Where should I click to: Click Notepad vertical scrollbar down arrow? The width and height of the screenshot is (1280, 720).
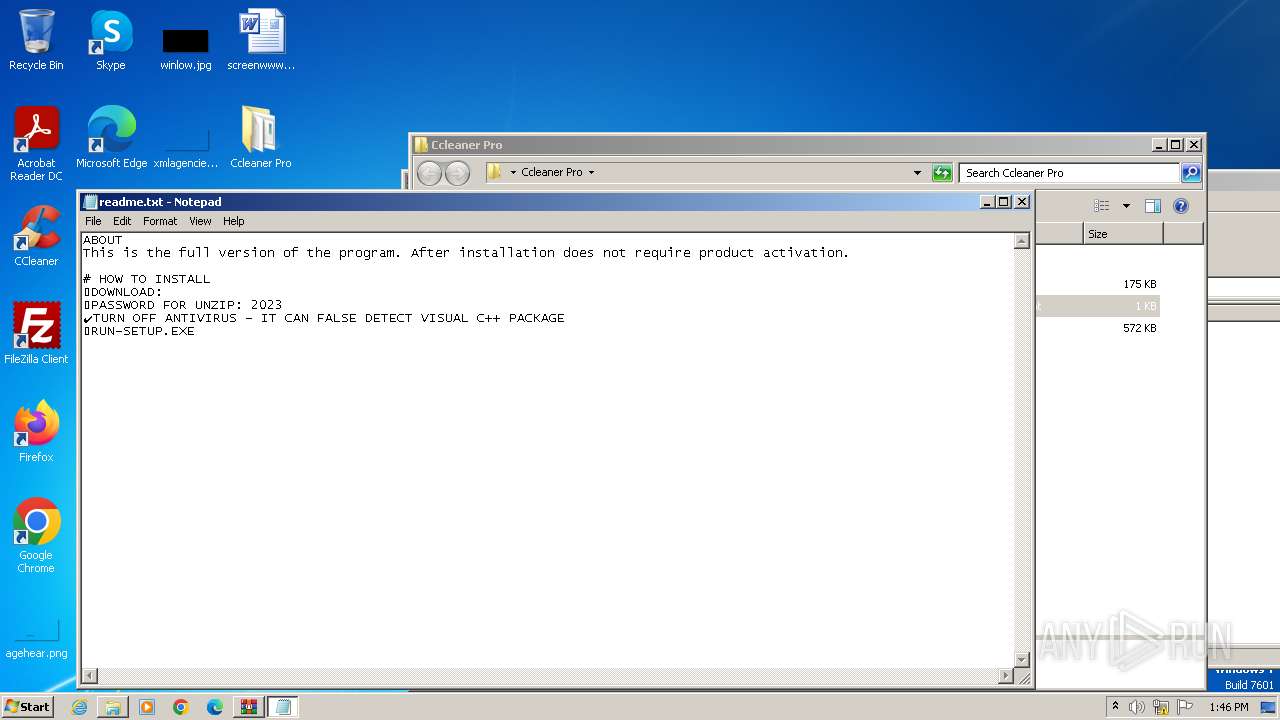click(1022, 659)
